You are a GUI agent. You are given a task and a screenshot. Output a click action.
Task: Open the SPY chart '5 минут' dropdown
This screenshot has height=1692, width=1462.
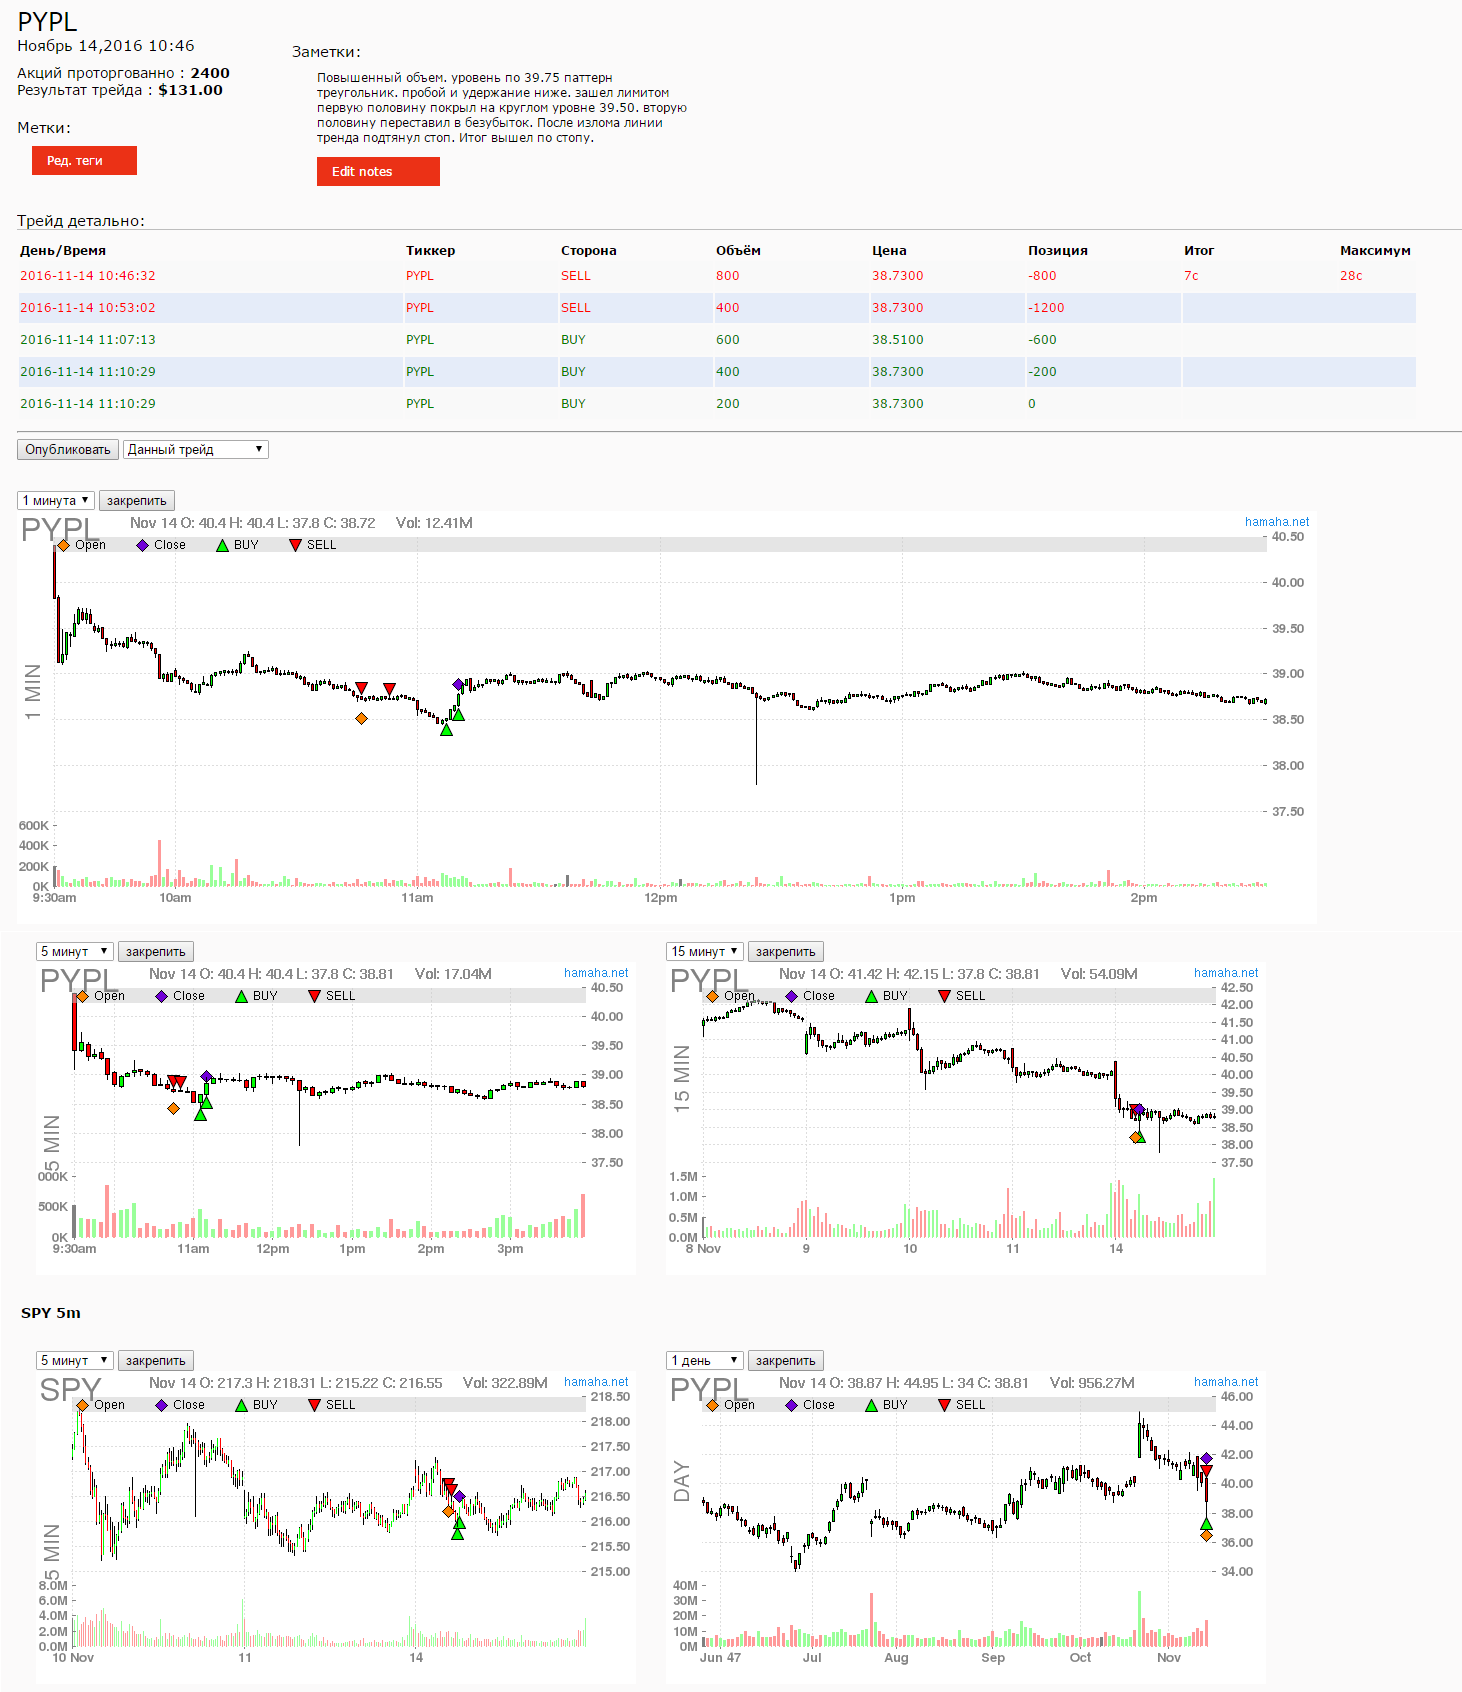click(75, 1361)
